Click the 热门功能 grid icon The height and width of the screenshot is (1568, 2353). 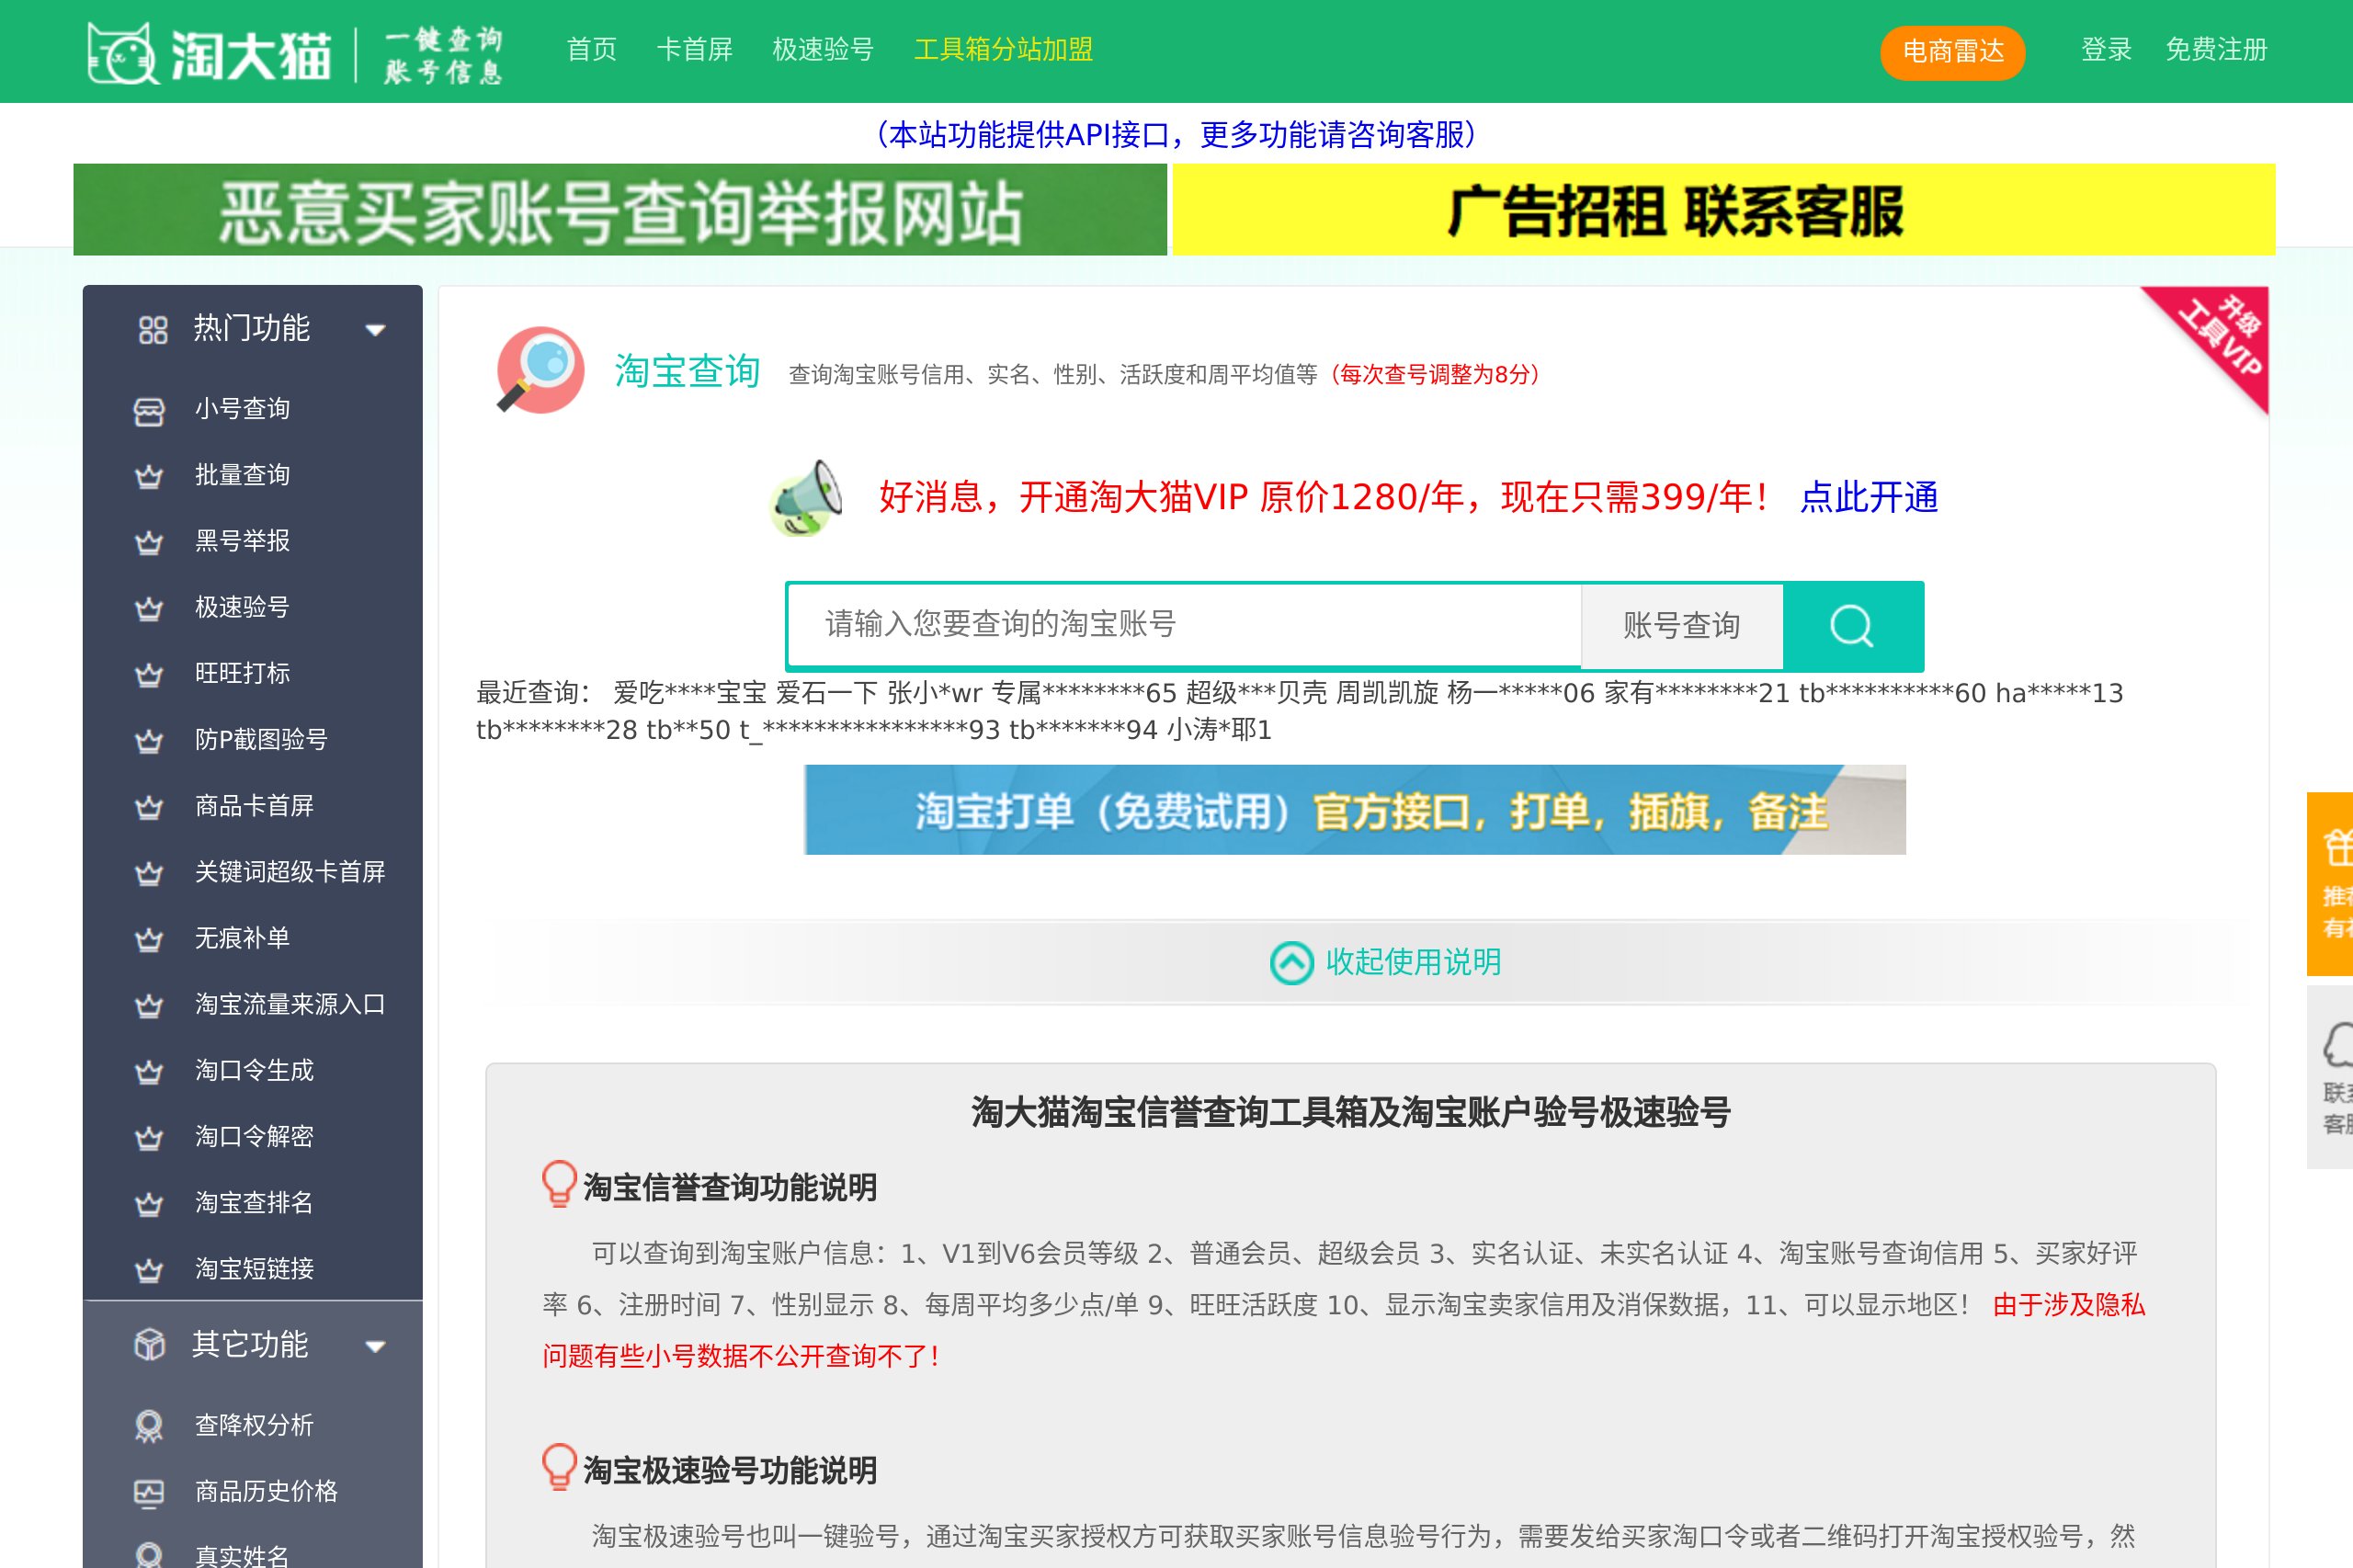coord(153,330)
